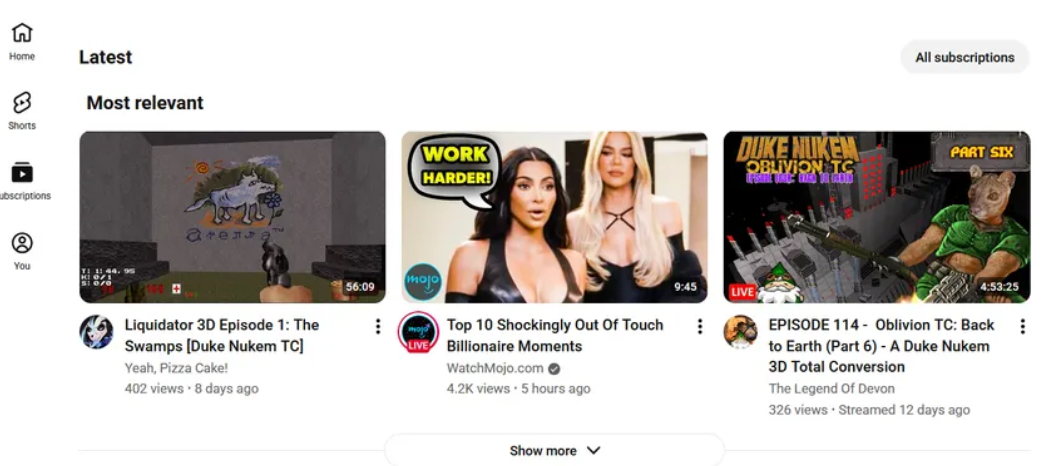Image resolution: width=1062 pixels, height=466 pixels.
Task: Click the Show more chevron arrow
Action: coord(593,450)
